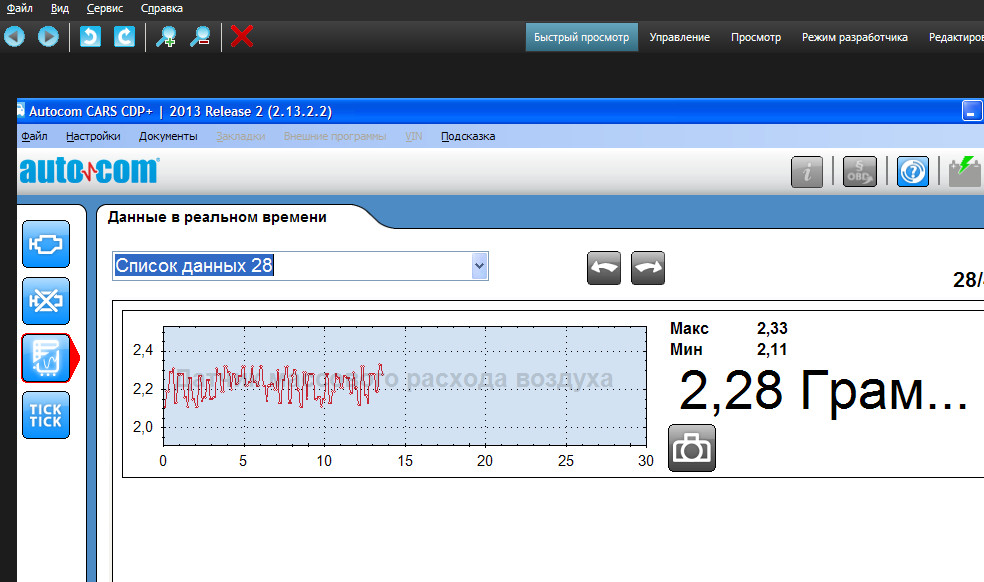Go to next data list arrow
This screenshot has width=984, height=582.
648,268
